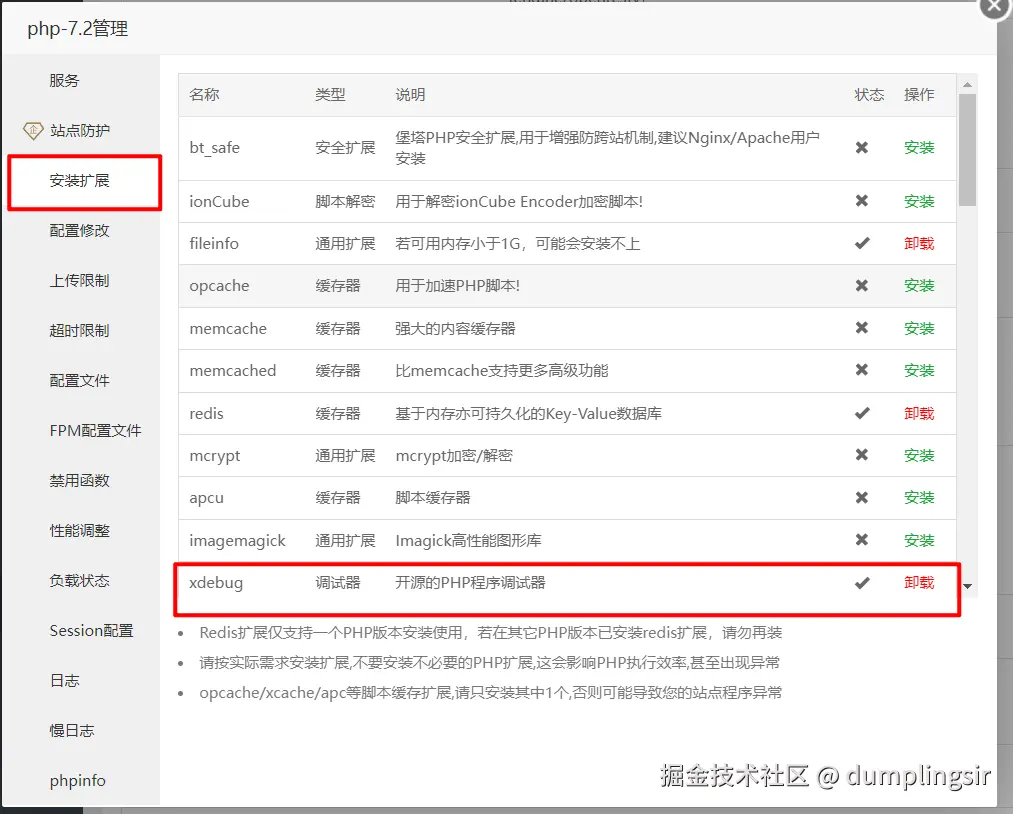
Task: Install the imagemagick extension
Action: [x=919, y=540]
